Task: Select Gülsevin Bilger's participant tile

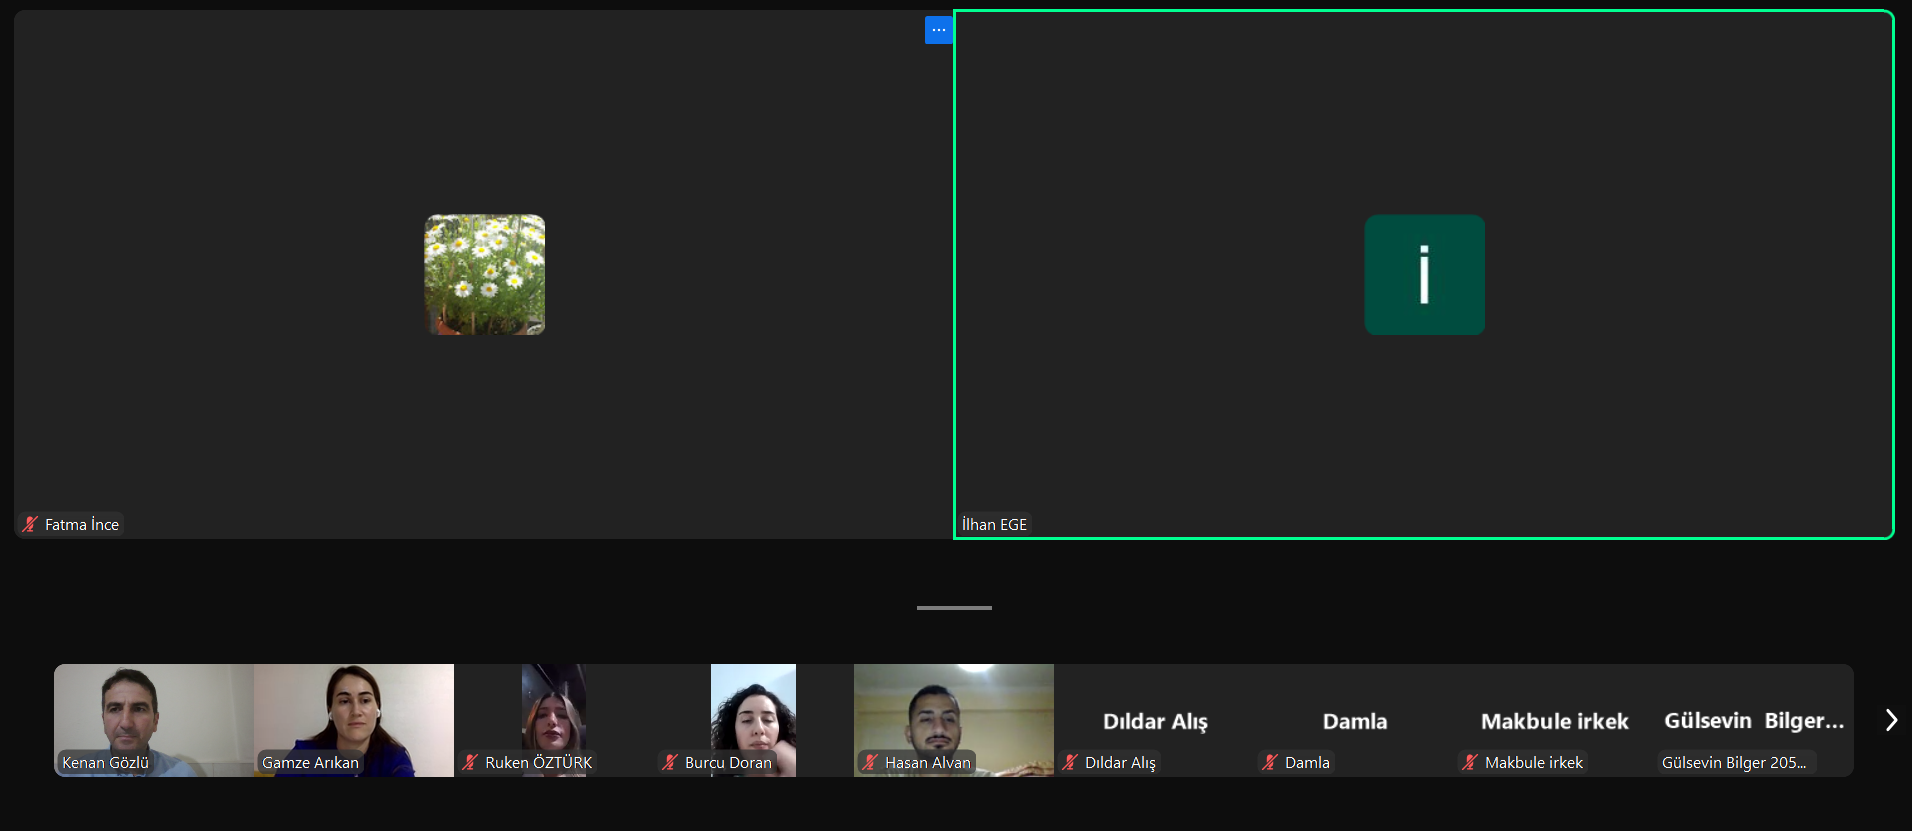Action: (1753, 720)
